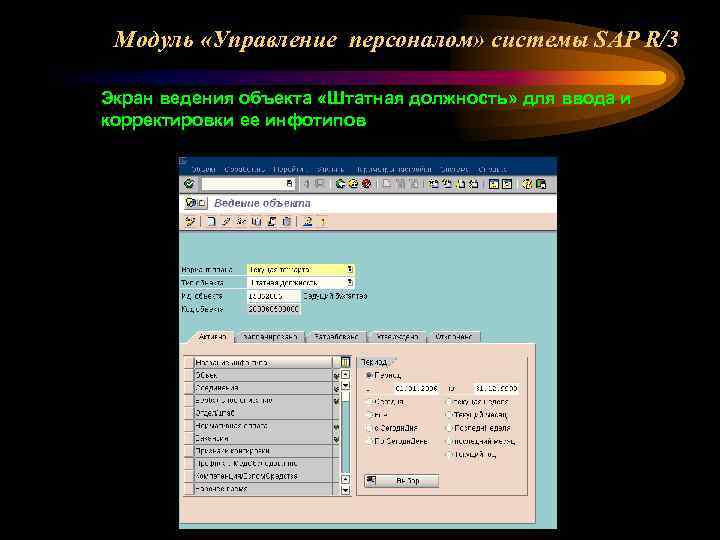
Task: Open the Справка menu
Action: tap(492, 169)
